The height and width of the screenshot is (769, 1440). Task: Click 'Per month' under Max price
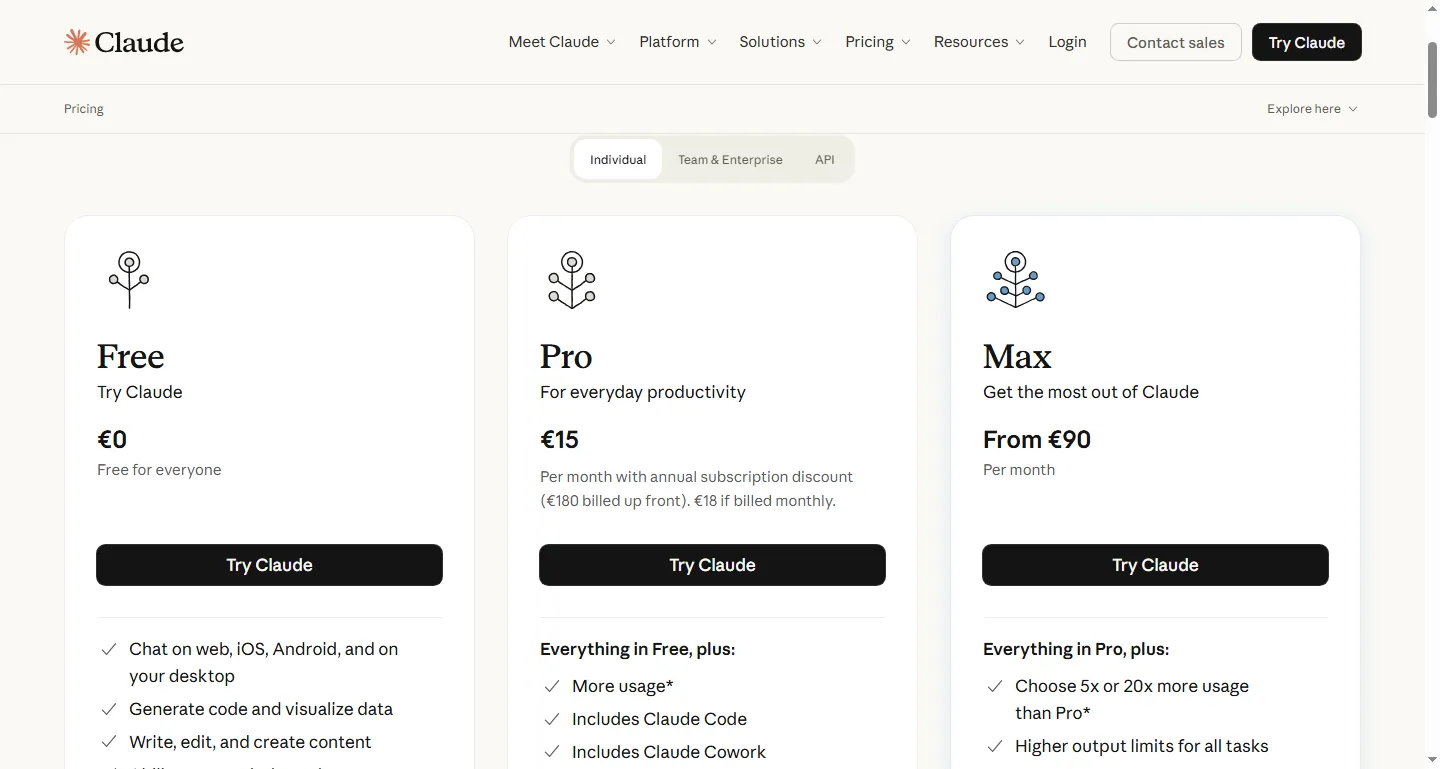pos(1019,470)
